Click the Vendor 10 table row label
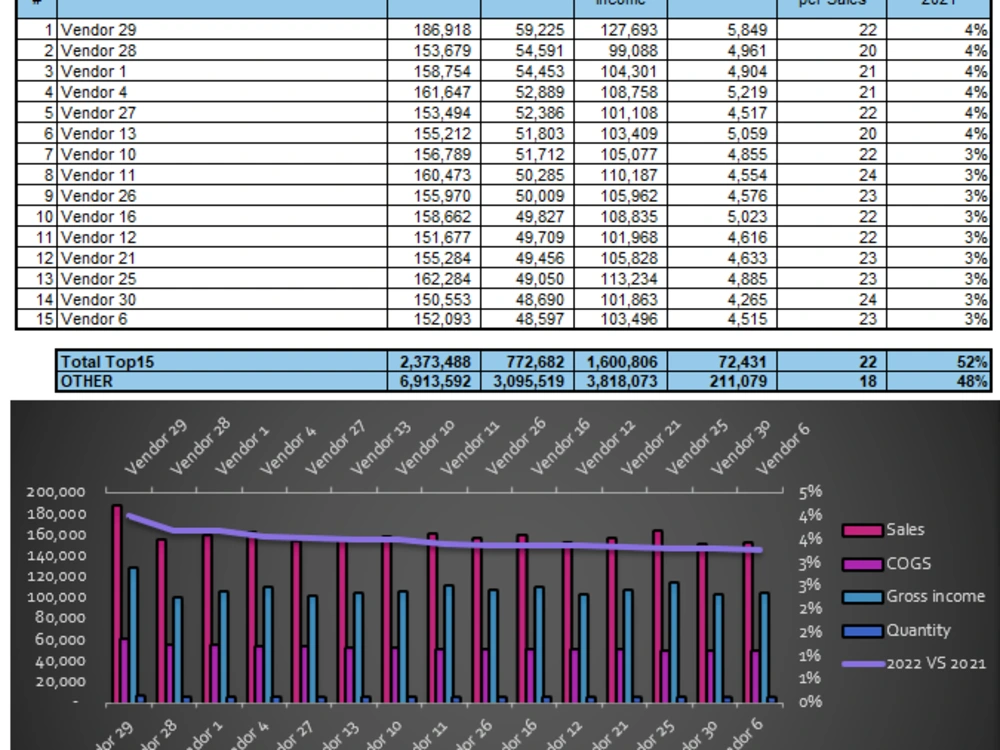 pos(222,154)
